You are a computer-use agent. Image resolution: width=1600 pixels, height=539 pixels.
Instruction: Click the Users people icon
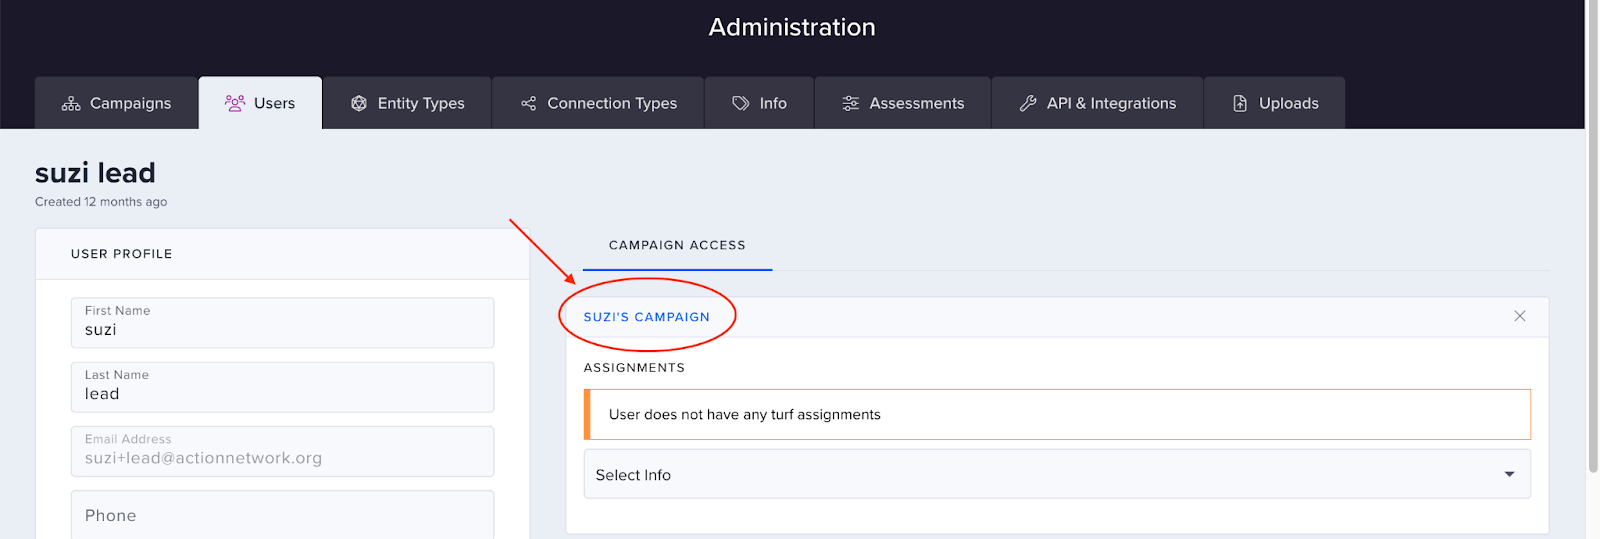click(x=235, y=103)
